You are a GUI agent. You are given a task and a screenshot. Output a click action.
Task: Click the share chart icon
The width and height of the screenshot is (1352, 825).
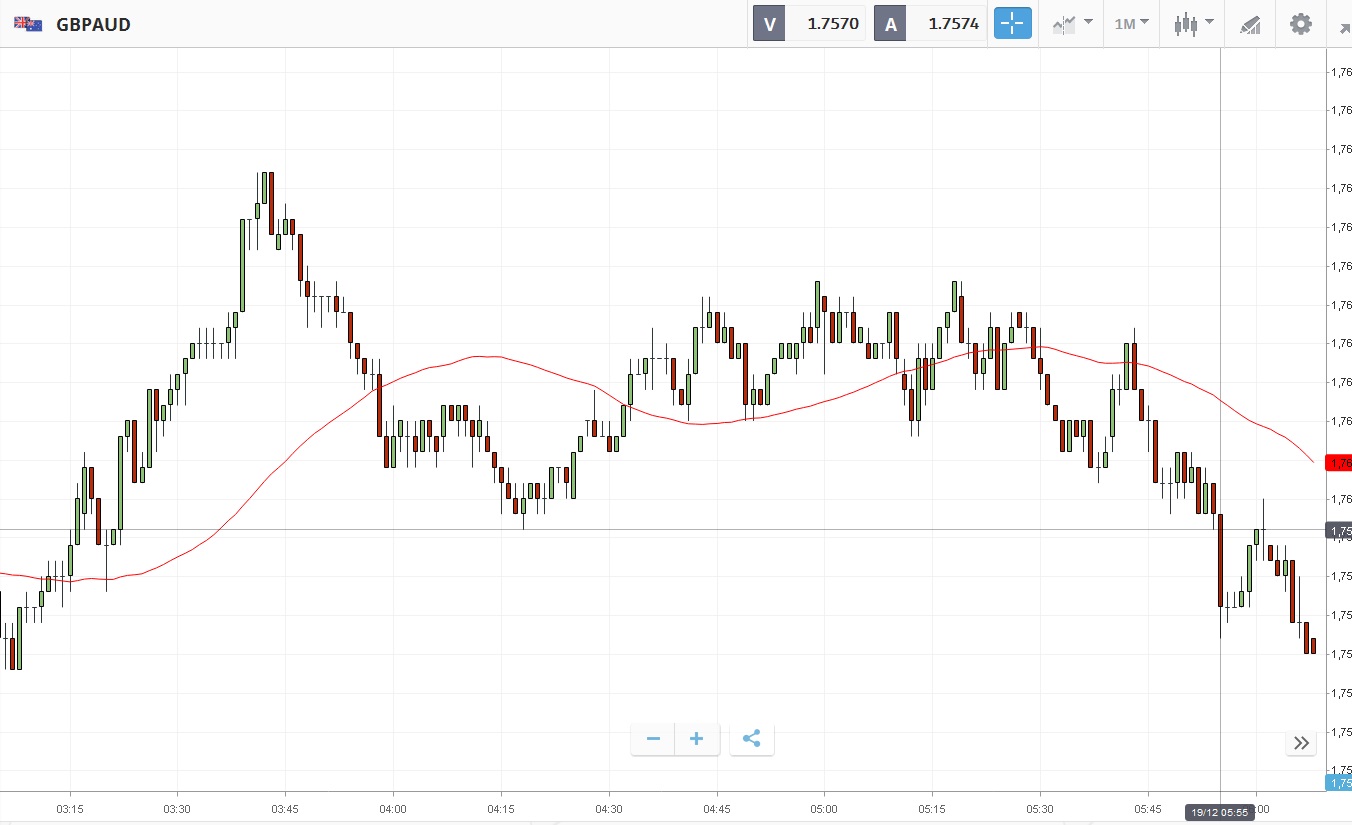click(x=752, y=739)
